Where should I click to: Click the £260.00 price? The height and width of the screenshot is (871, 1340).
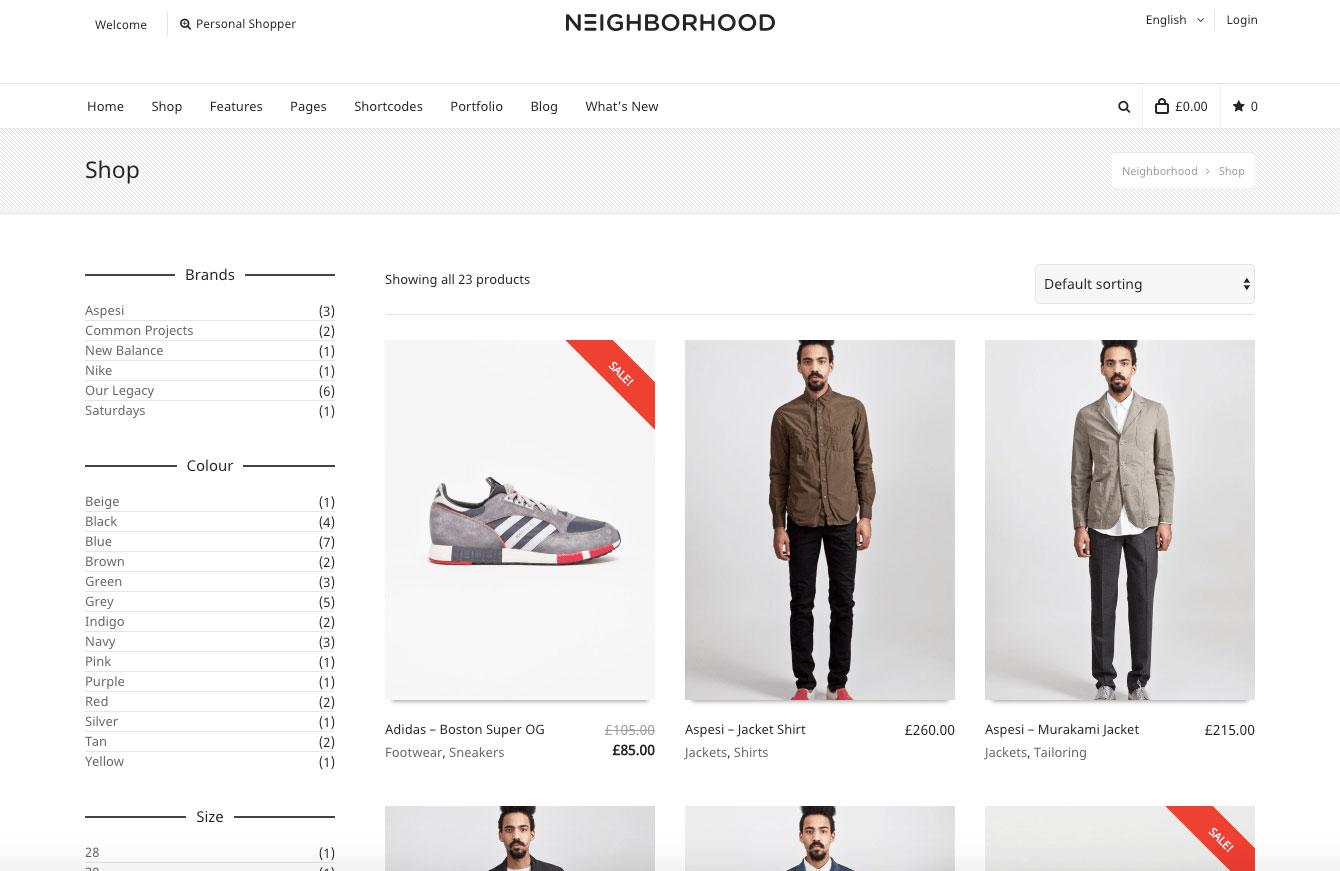(x=930, y=730)
